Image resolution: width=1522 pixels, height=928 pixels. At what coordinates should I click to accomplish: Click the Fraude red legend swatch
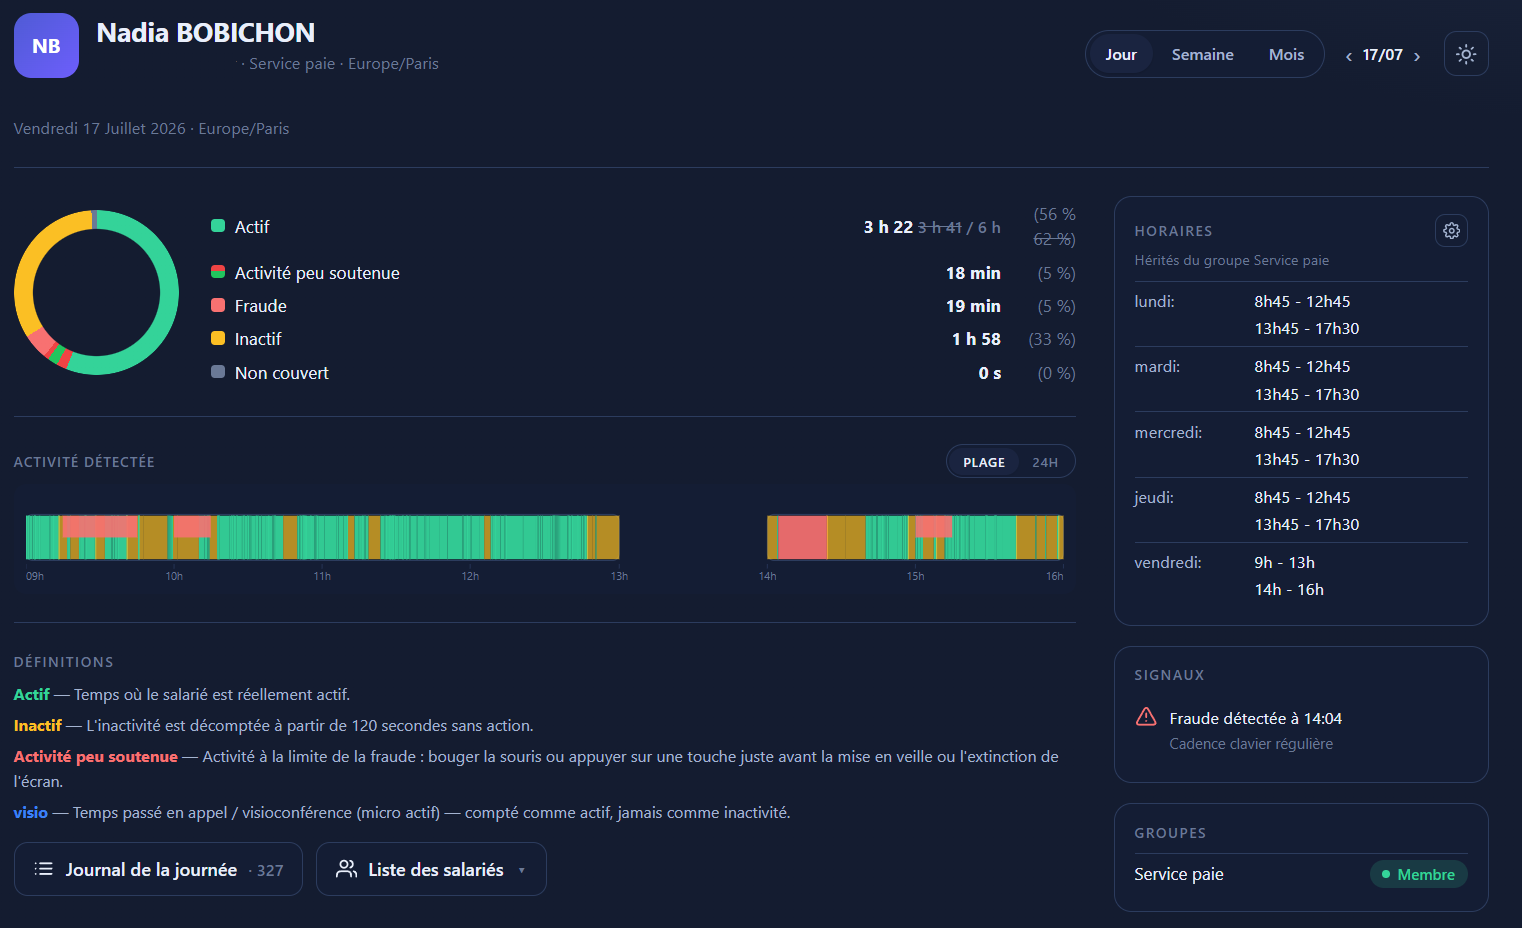pos(218,305)
